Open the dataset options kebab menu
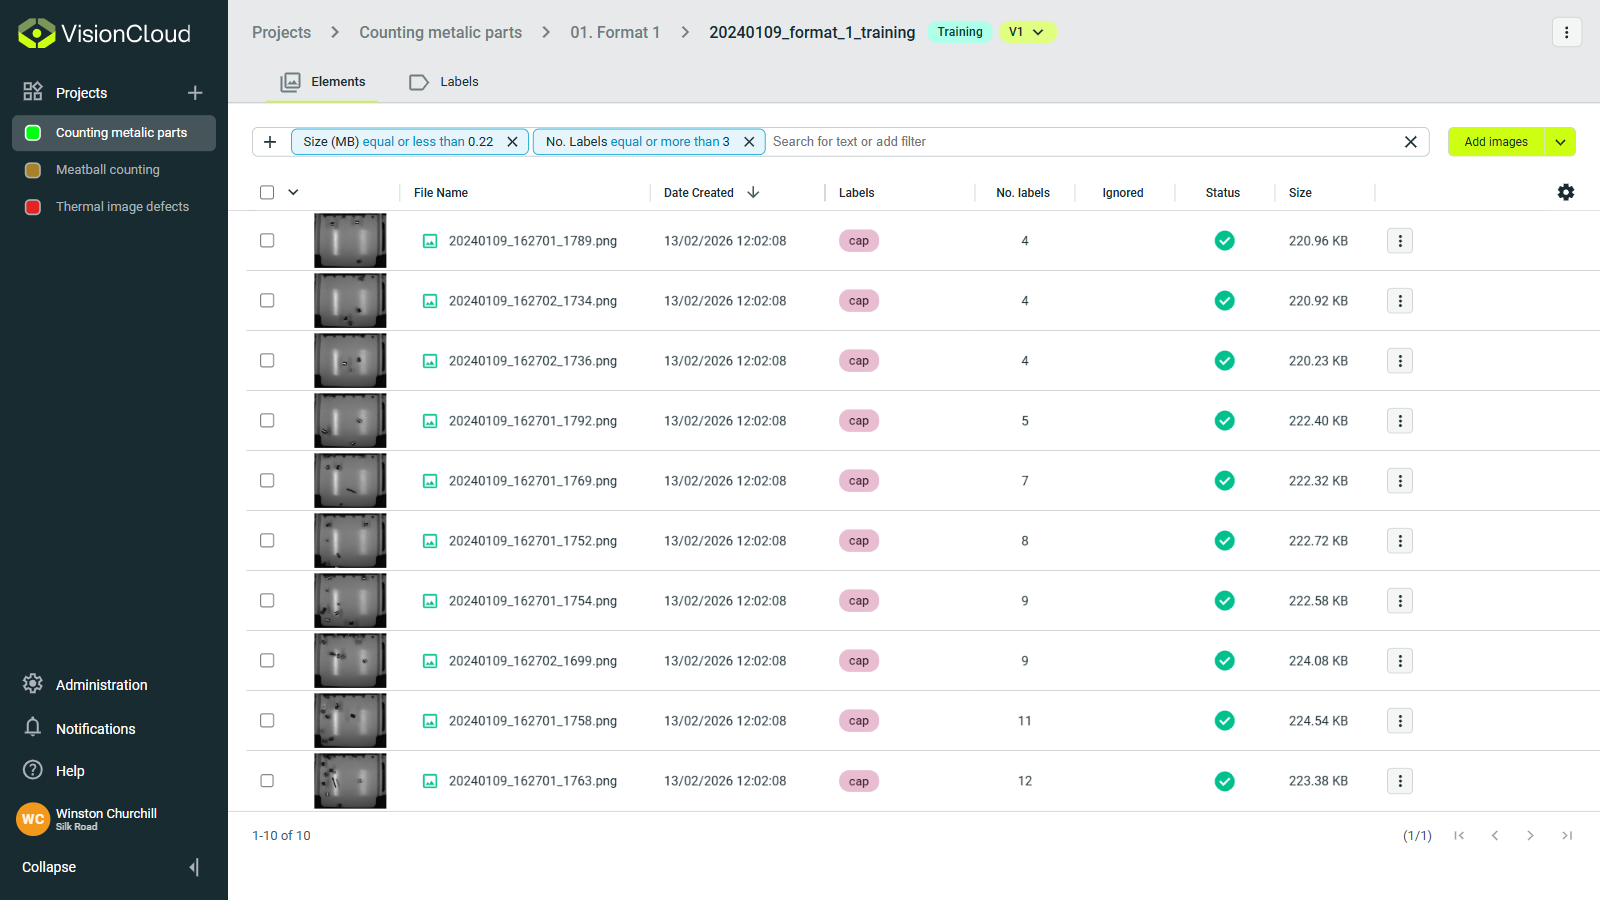The width and height of the screenshot is (1600, 900). click(1566, 32)
